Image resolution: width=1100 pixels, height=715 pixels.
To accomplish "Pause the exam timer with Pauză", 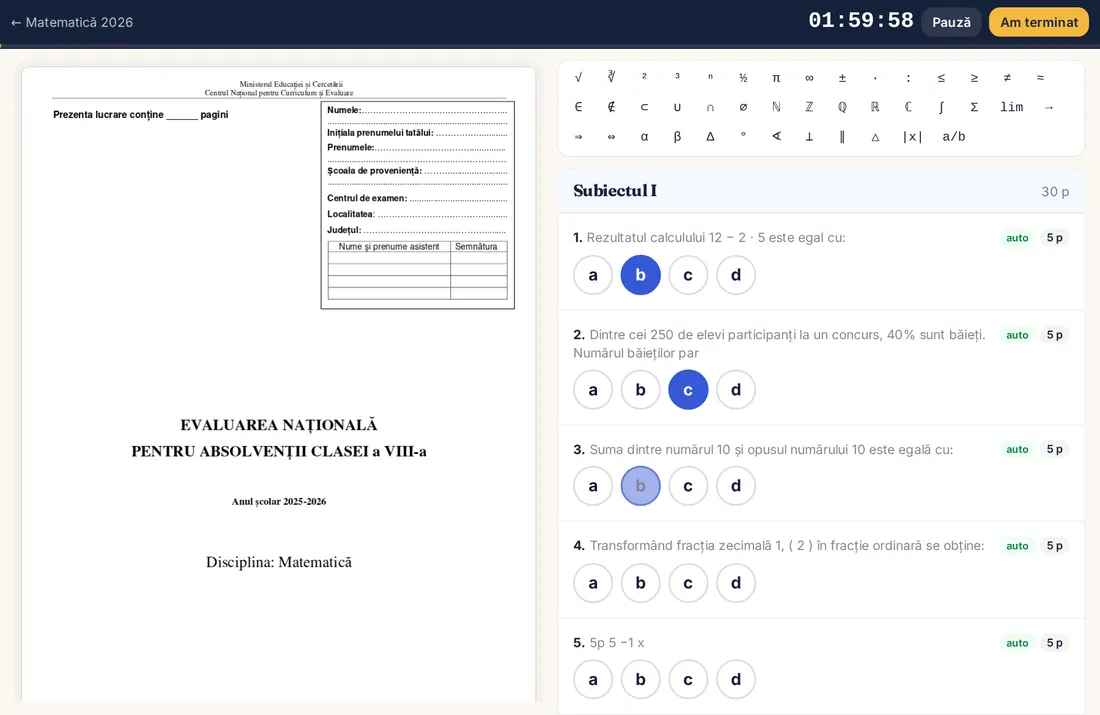I will pos(951,22).
